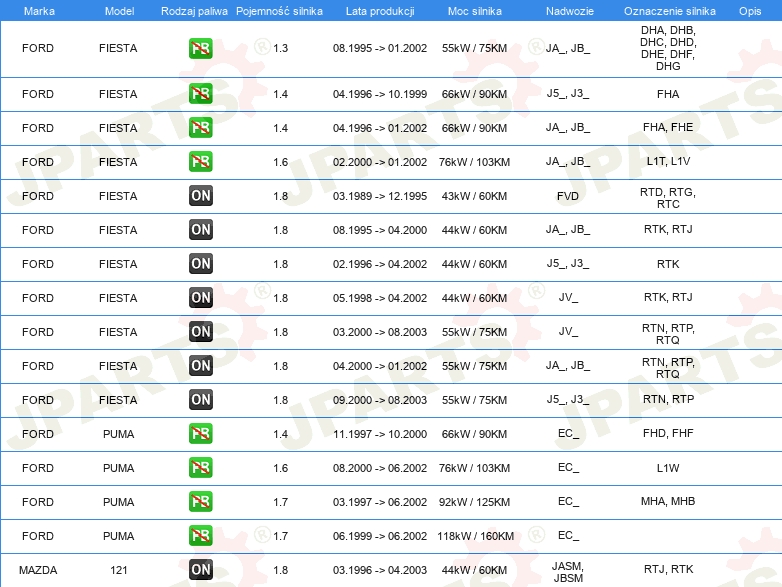Select the L1T, L1V engine code cell
Image resolution: width=782 pixels, height=587 pixels.
coord(668,161)
